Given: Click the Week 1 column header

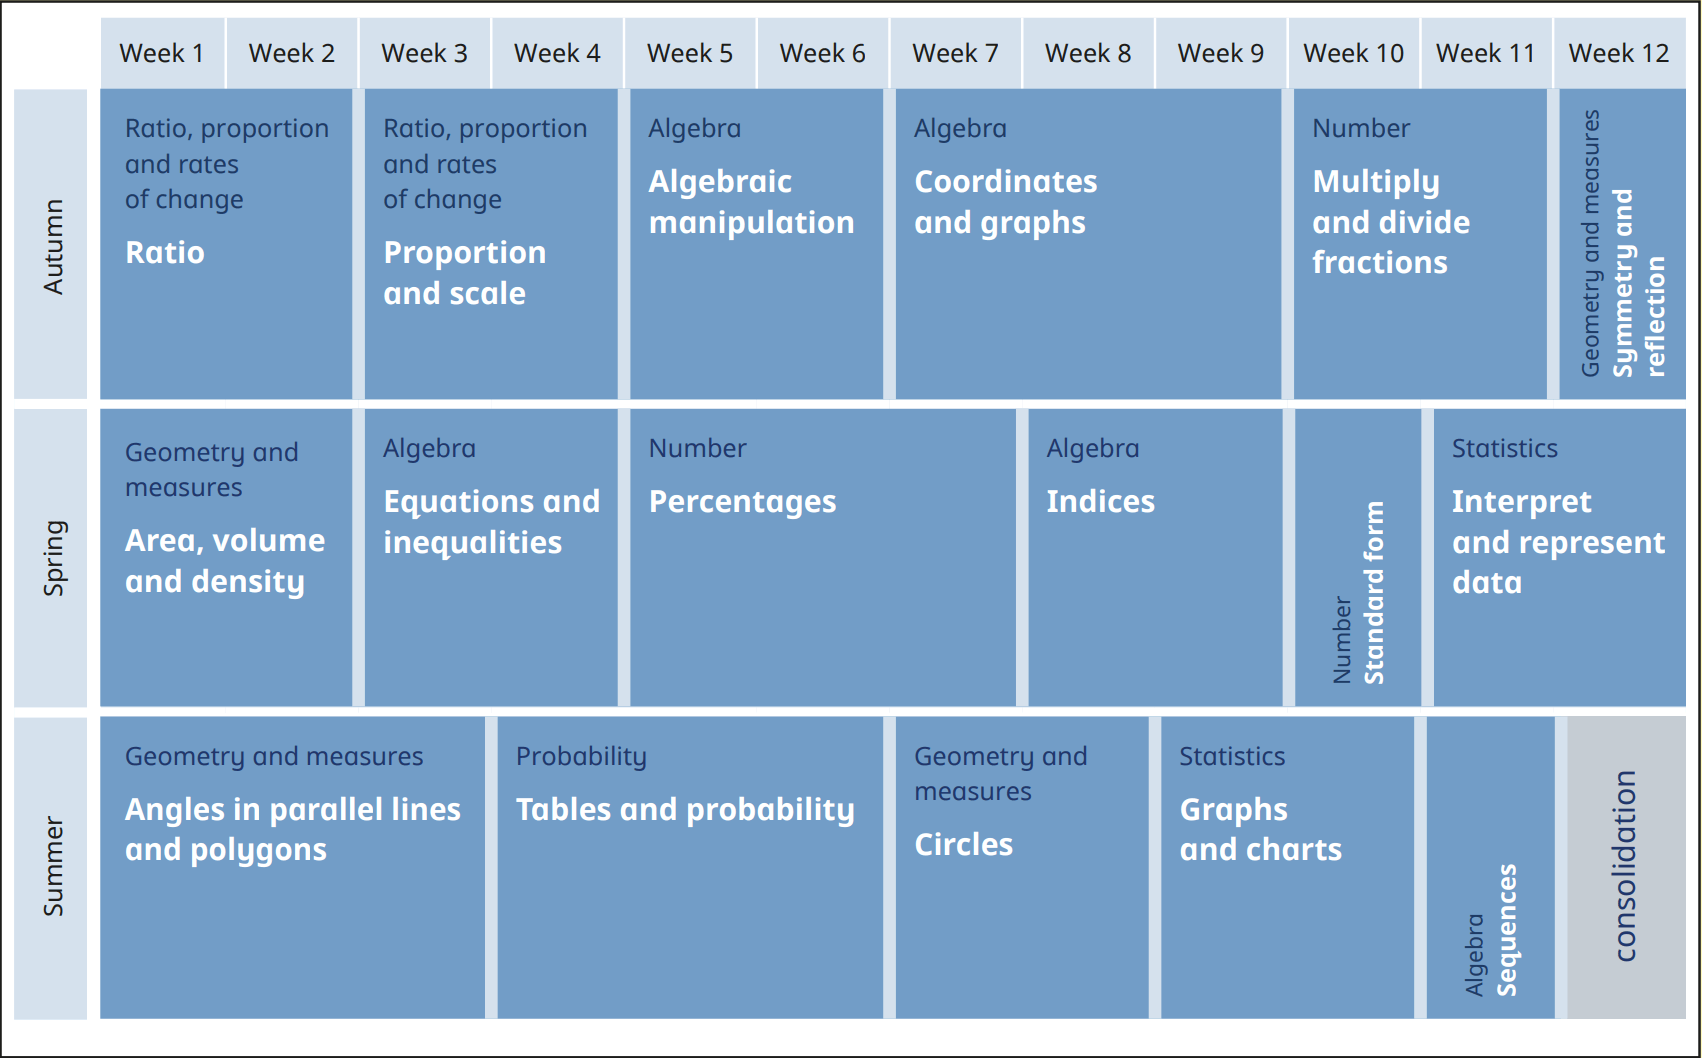Looking at the screenshot, I should coord(162,53).
